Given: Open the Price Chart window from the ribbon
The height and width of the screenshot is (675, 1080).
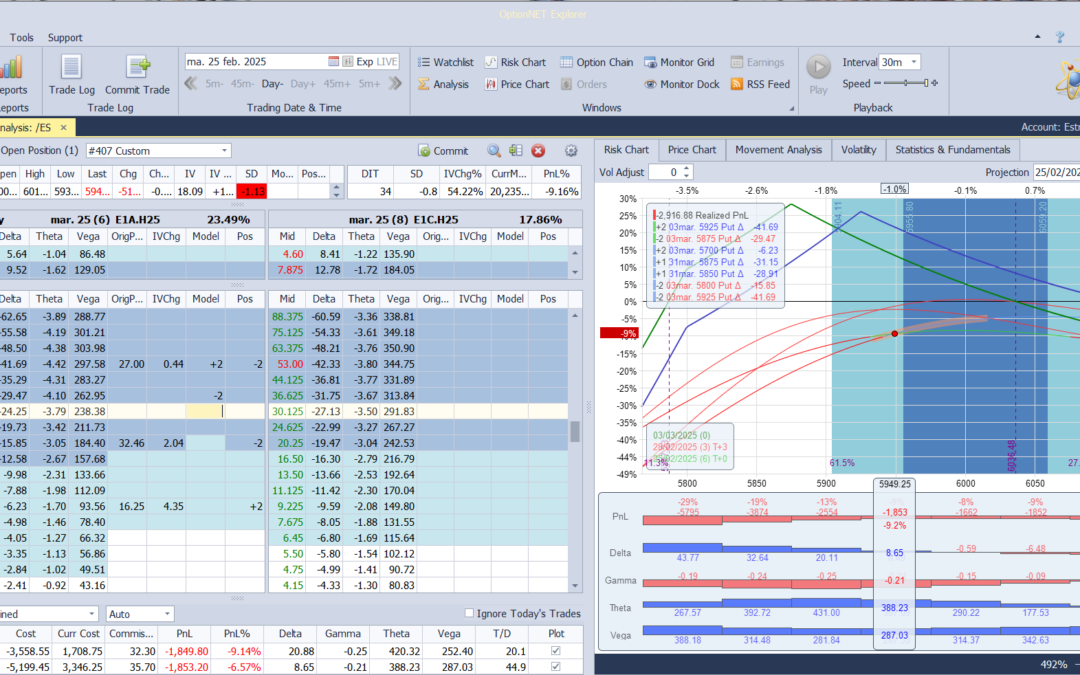Looking at the screenshot, I should [517, 84].
